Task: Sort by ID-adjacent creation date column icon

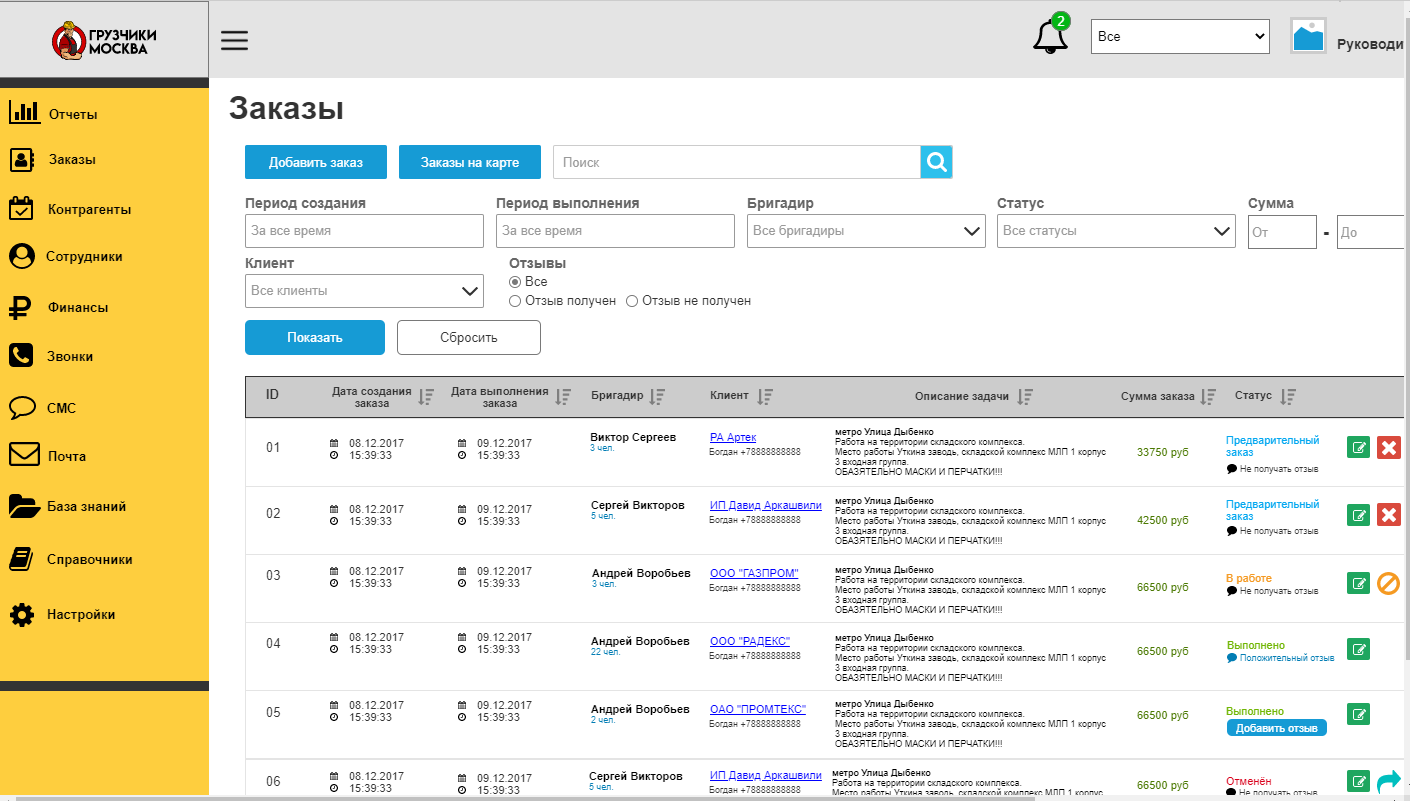Action: pyautogui.click(x=426, y=397)
